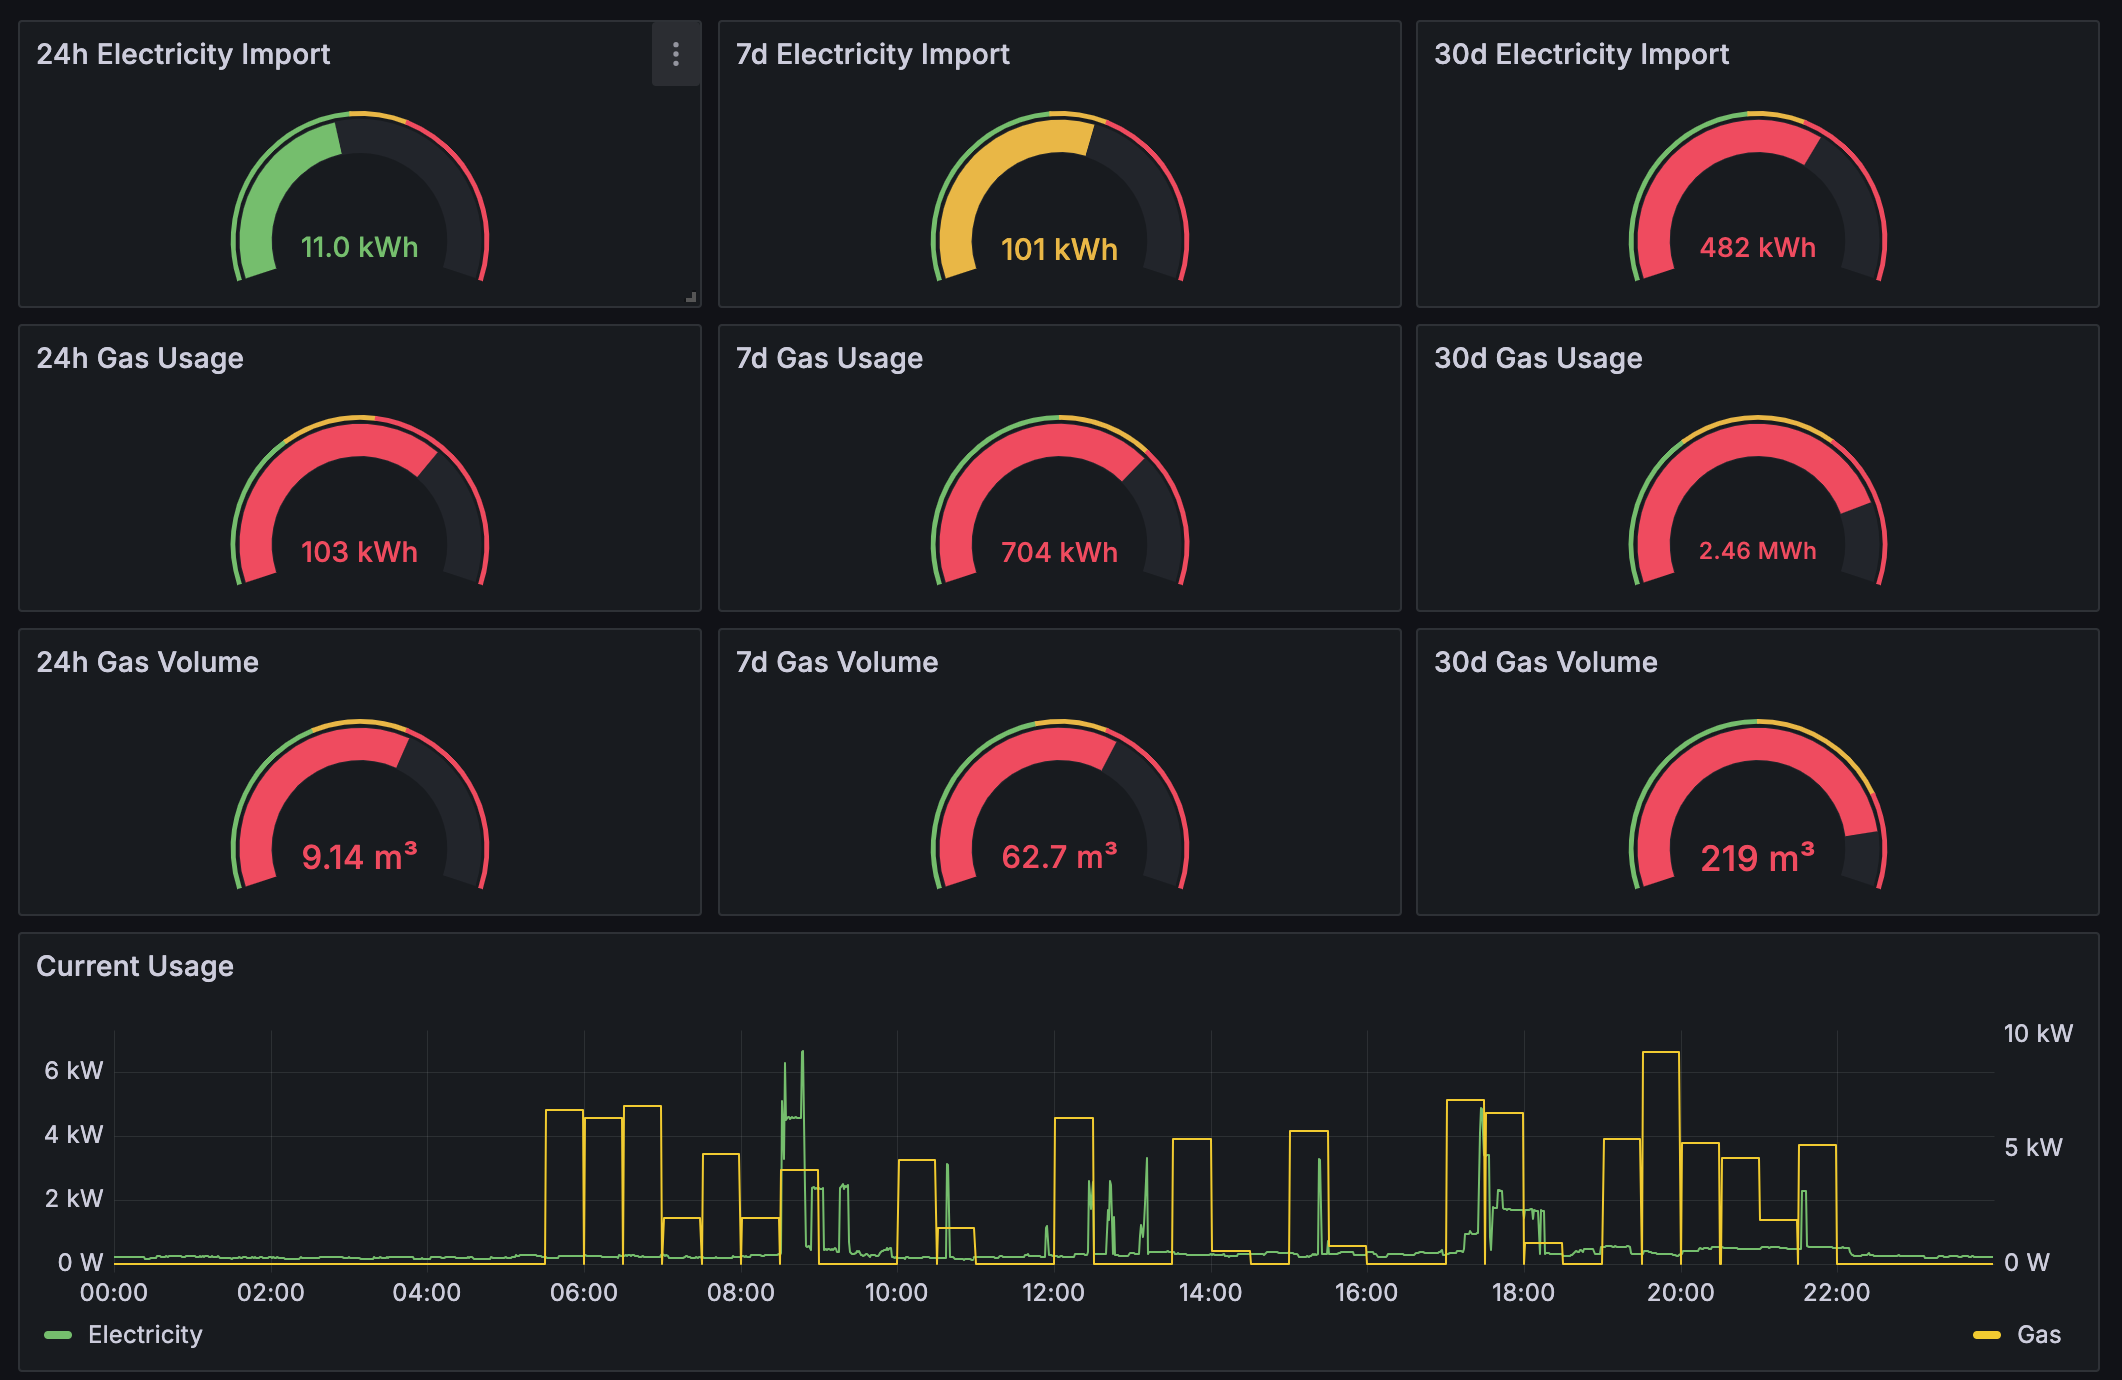Click the 18:00 time axis label
The image size is (2122, 1380).
click(1523, 1292)
